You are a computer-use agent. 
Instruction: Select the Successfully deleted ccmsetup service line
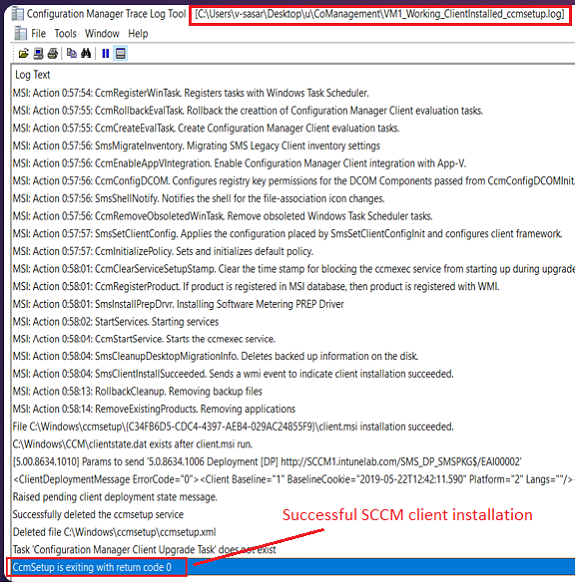tap(293, 514)
